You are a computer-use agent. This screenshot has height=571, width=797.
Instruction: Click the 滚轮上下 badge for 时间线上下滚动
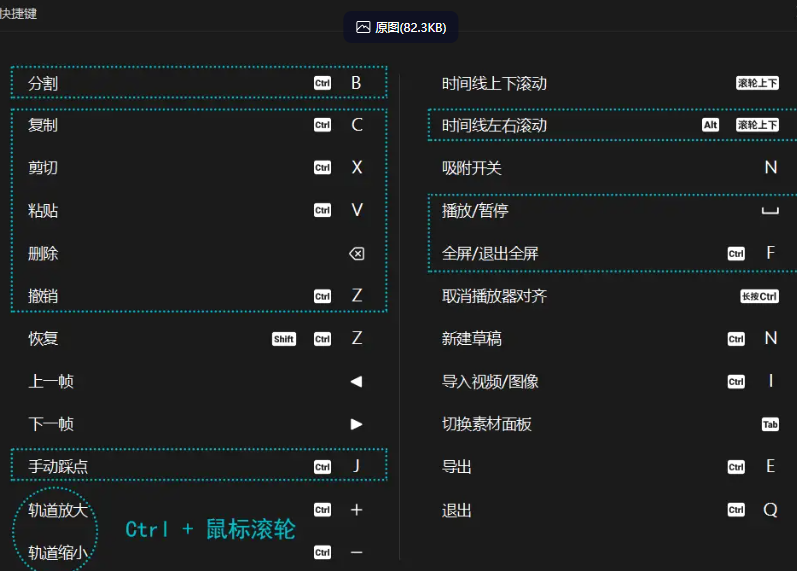click(x=757, y=83)
